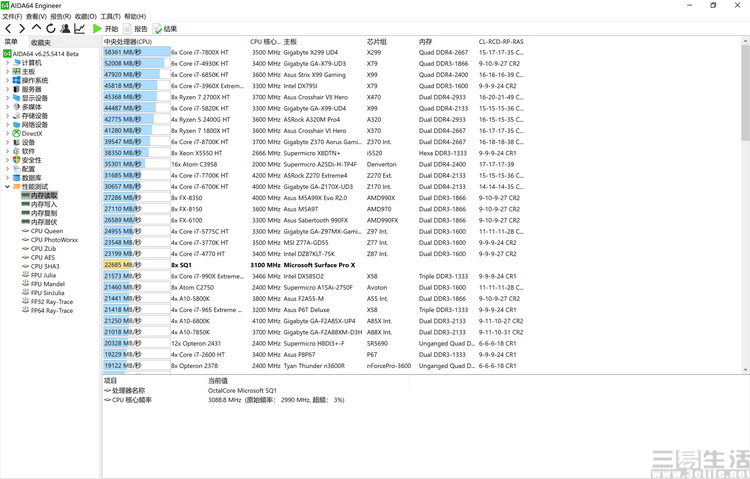Select the 软件 tree icon

pos(17,151)
